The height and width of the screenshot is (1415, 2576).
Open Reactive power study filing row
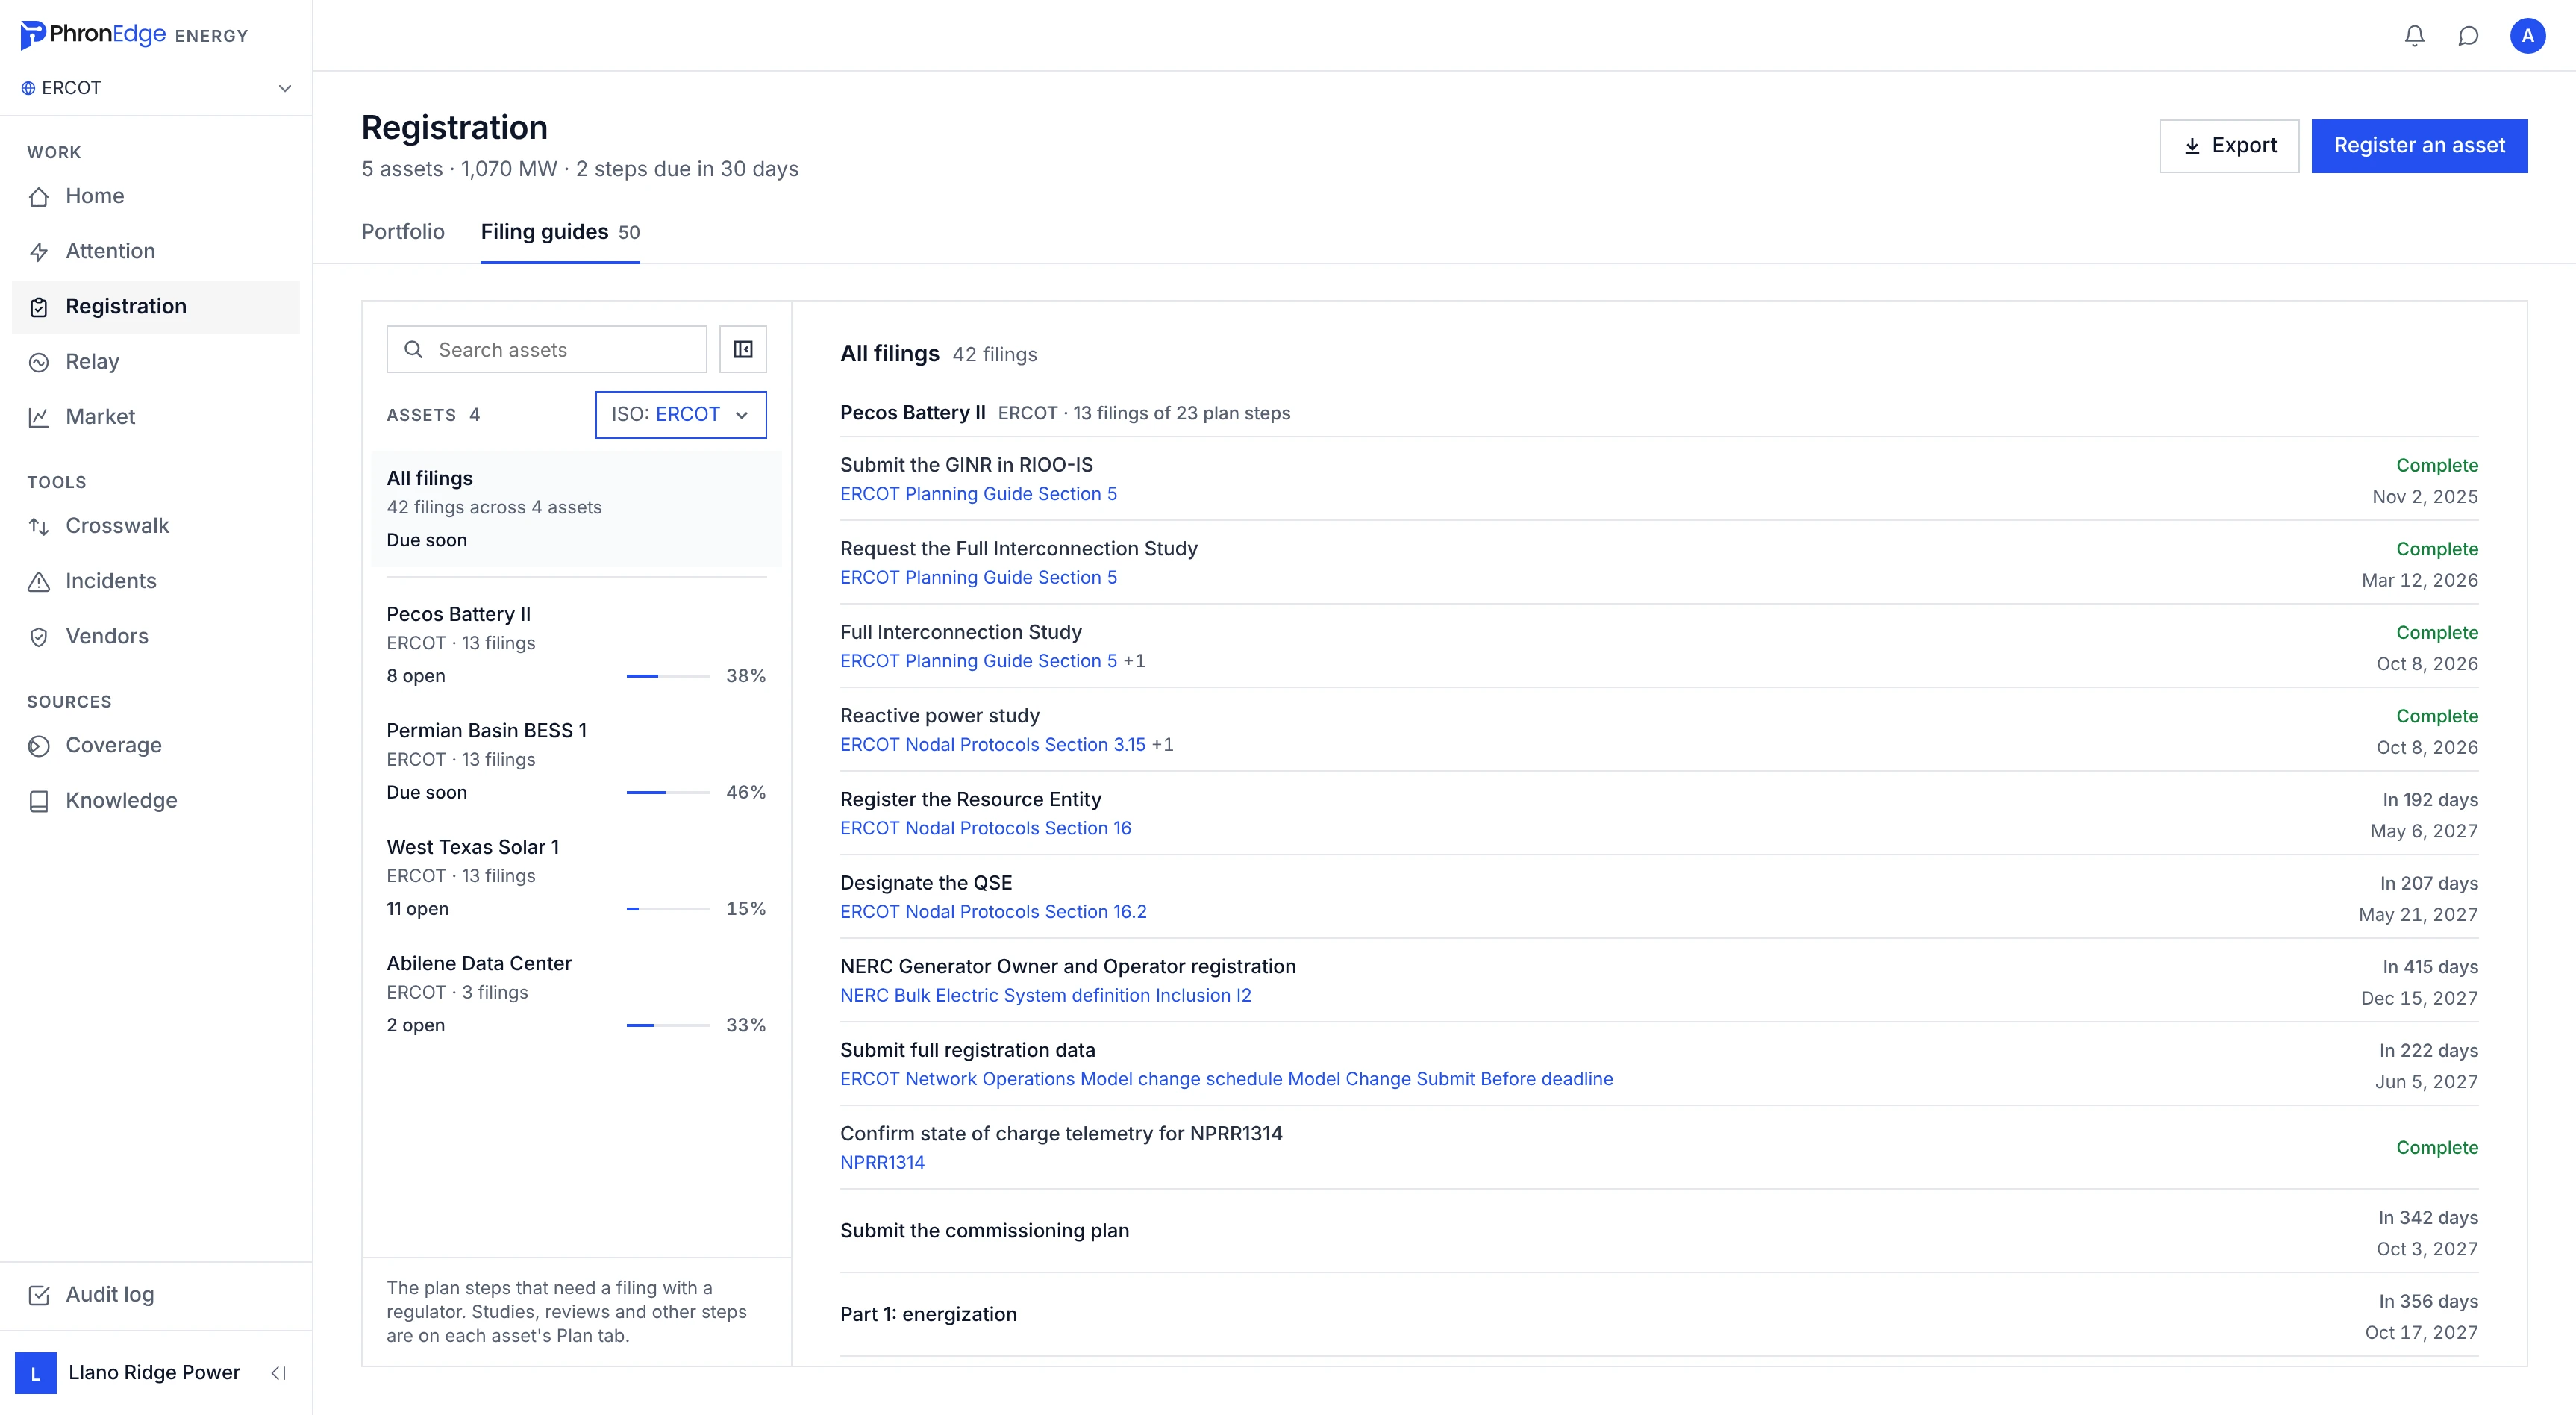click(x=1659, y=730)
